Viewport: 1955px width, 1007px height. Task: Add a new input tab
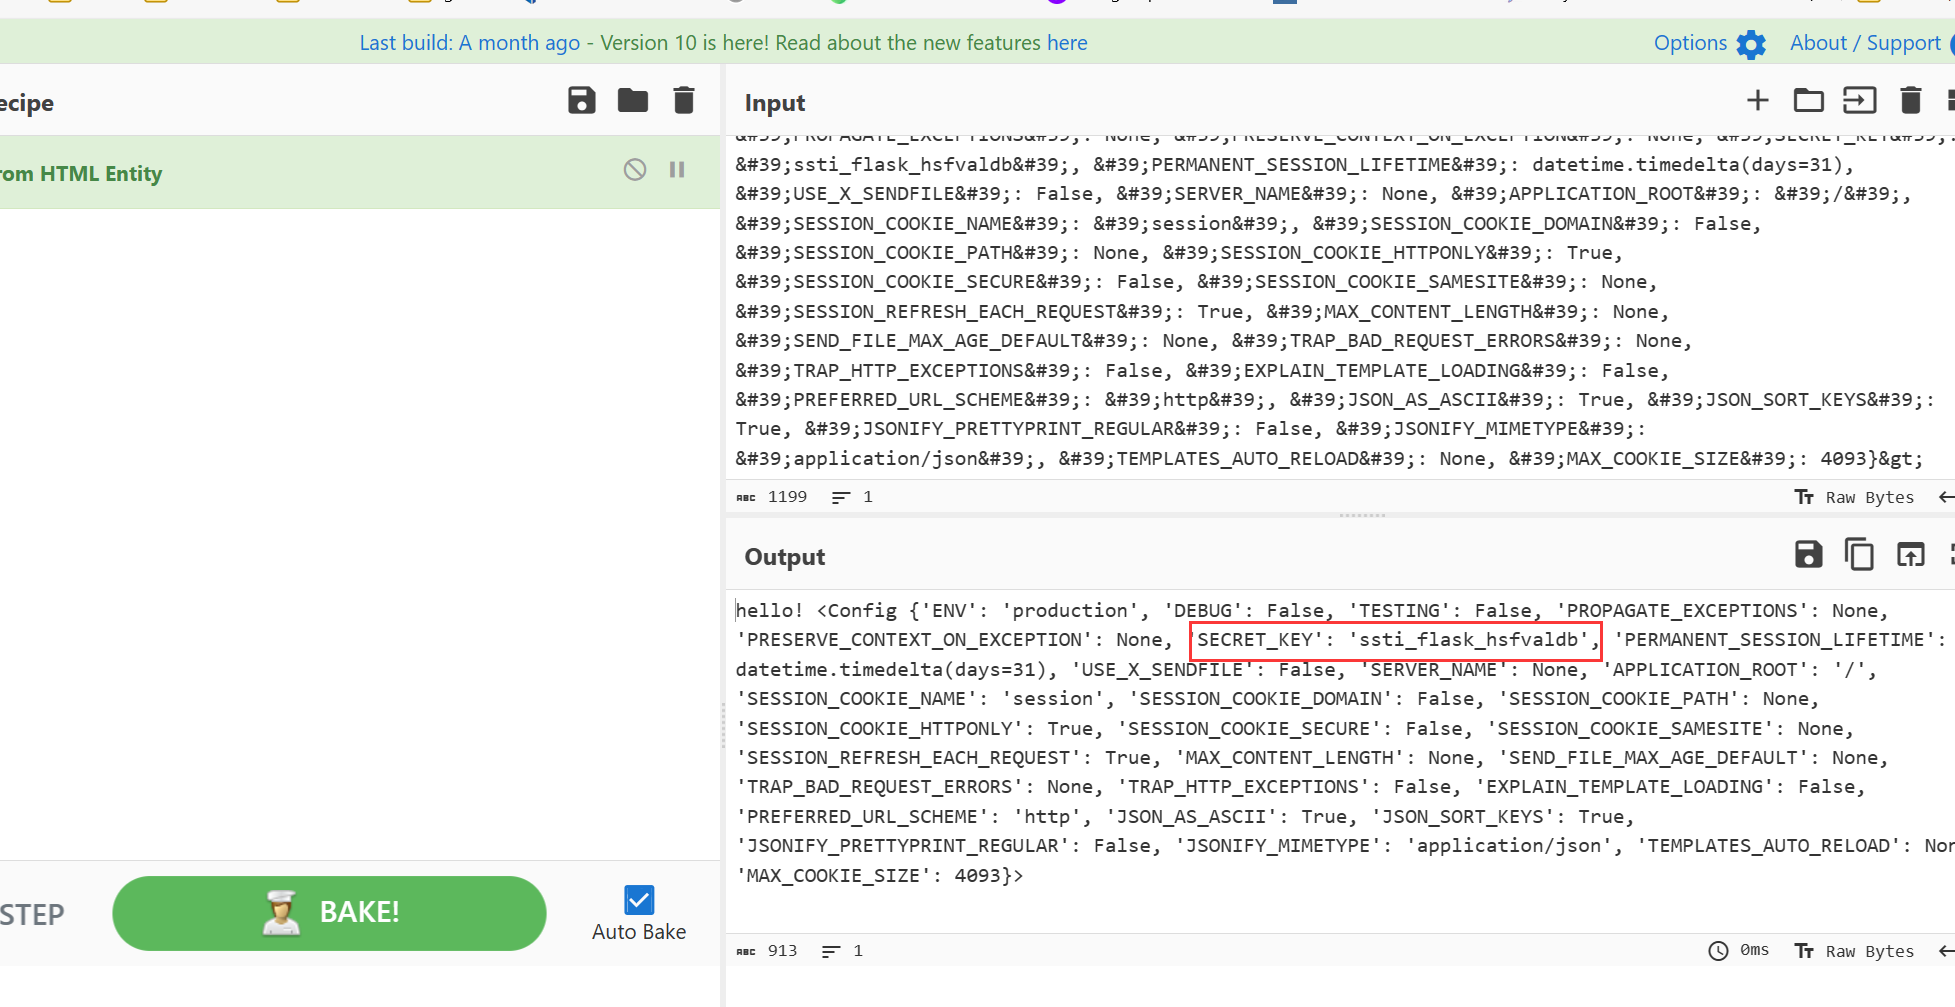pos(1757,100)
